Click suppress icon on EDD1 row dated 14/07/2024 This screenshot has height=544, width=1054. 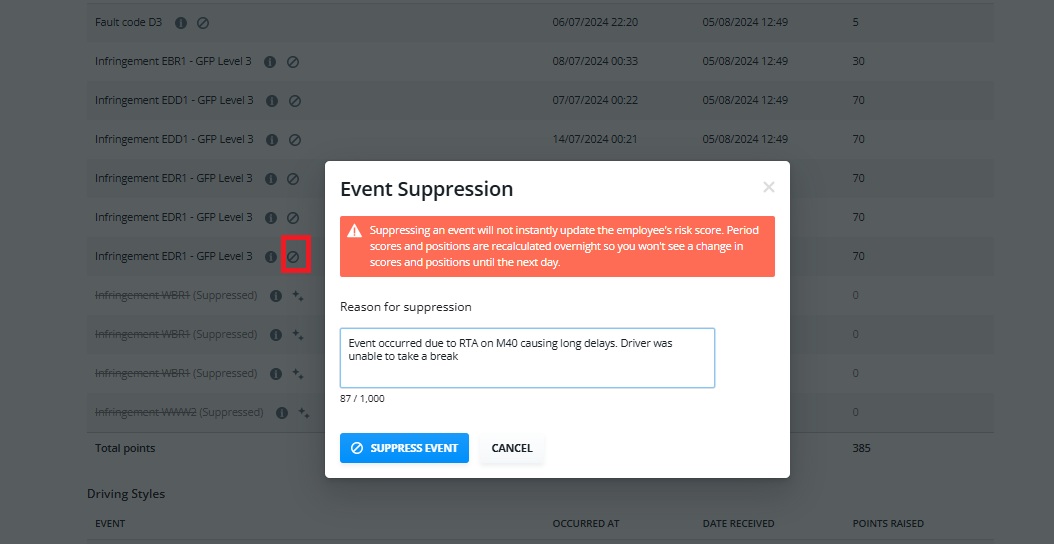(294, 139)
